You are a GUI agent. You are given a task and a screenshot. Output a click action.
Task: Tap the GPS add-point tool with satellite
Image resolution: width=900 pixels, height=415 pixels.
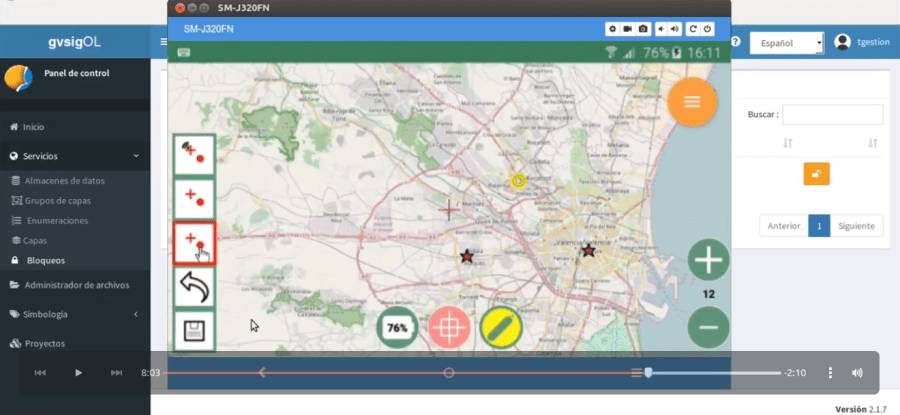click(x=194, y=154)
